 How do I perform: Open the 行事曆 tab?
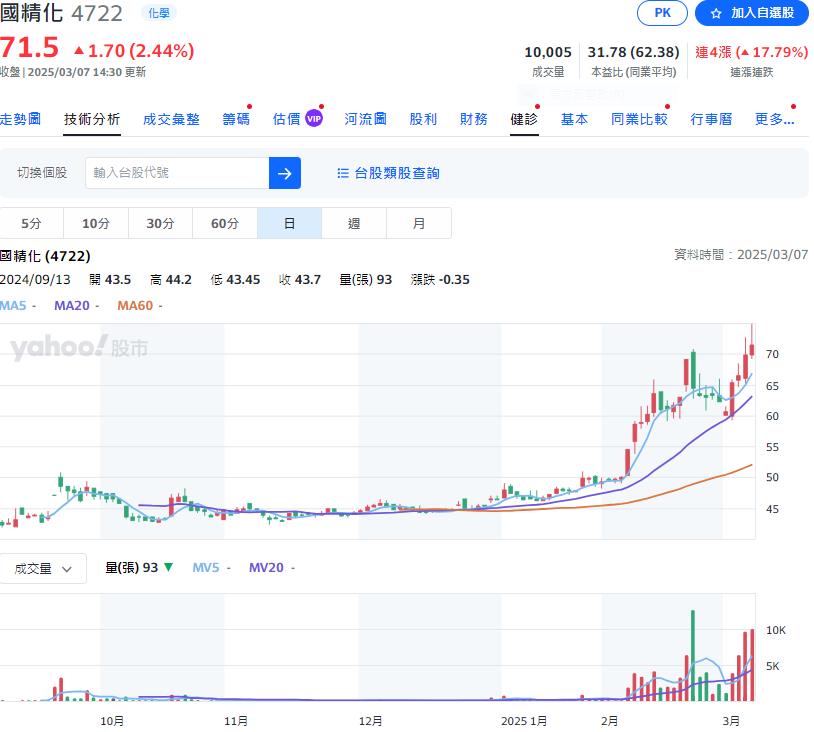point(711,119)
